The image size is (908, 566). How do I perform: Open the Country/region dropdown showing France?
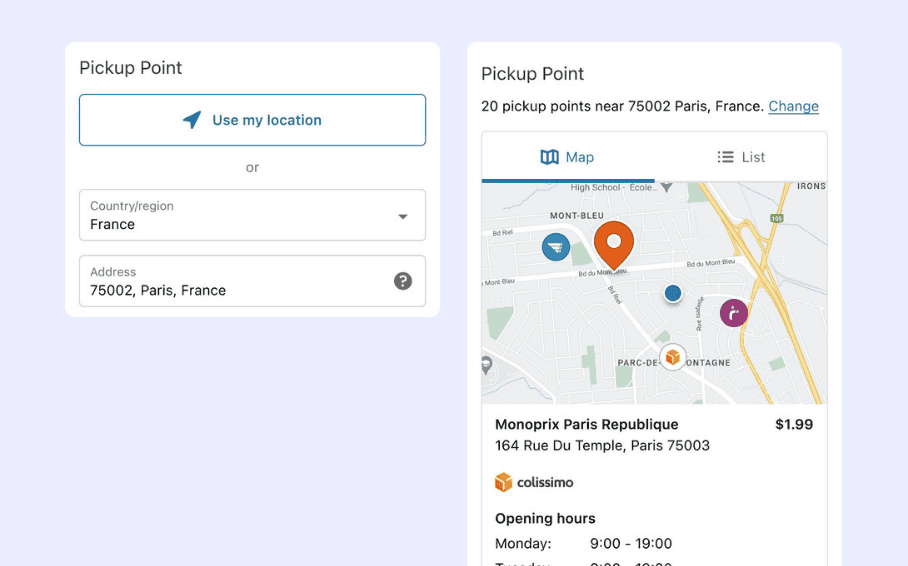(252, 215)
